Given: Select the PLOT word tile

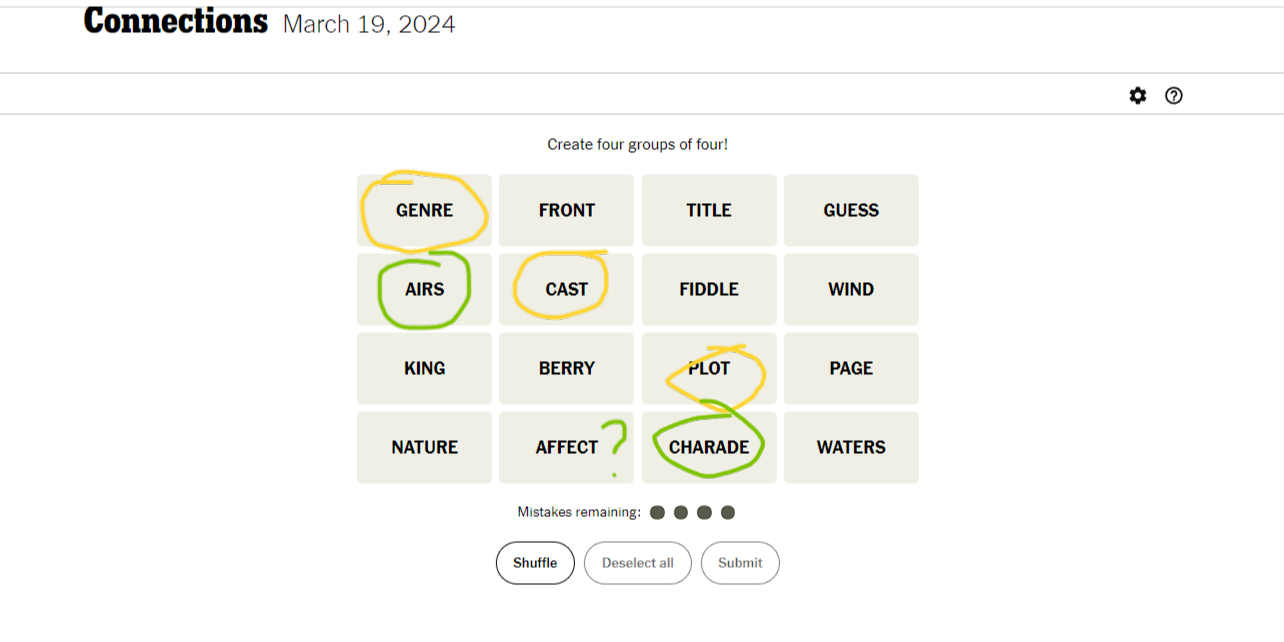Looking at the screenshot, I should tap(709, 368).
